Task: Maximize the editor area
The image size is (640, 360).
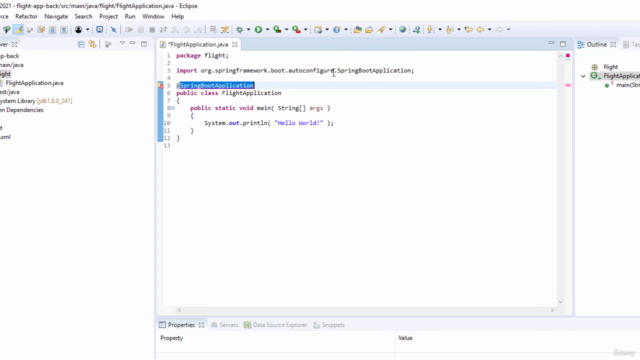Action: [x=563, y=44]
